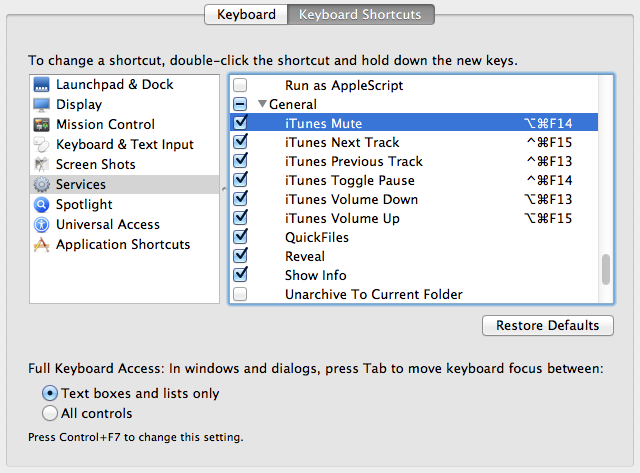
Task: Select Mission Control category label
Action: tap(105, 124)
